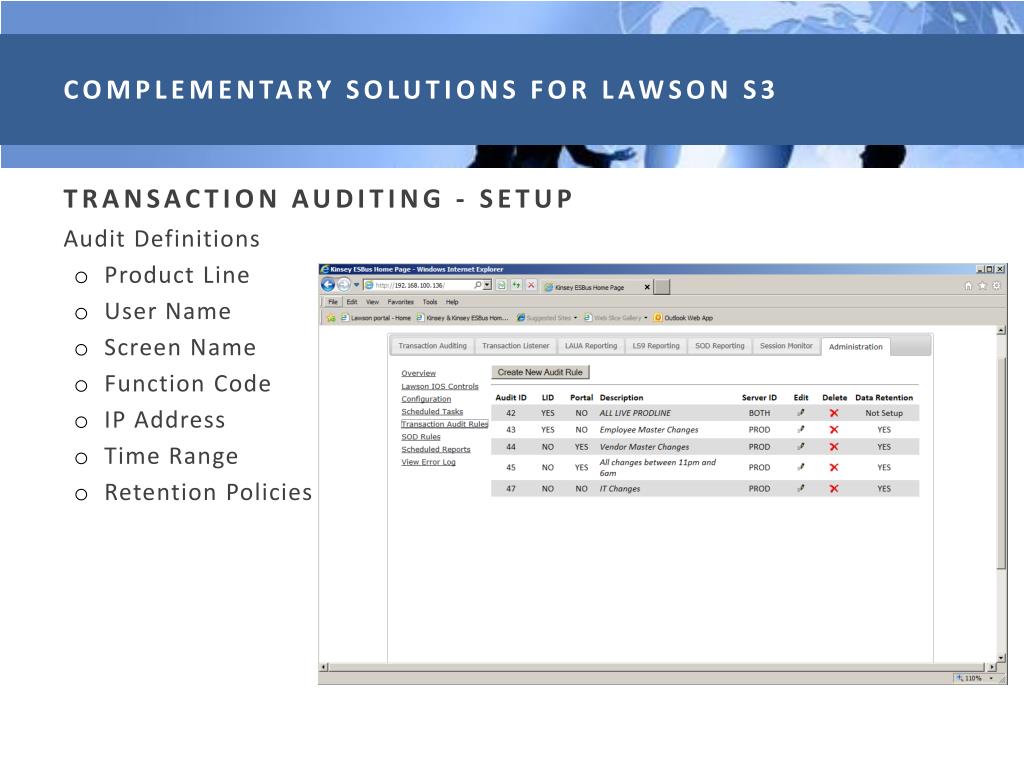Switch to the Transaction Listener tab
Viewport: 1024px width, 768px height.
point(516,346)
